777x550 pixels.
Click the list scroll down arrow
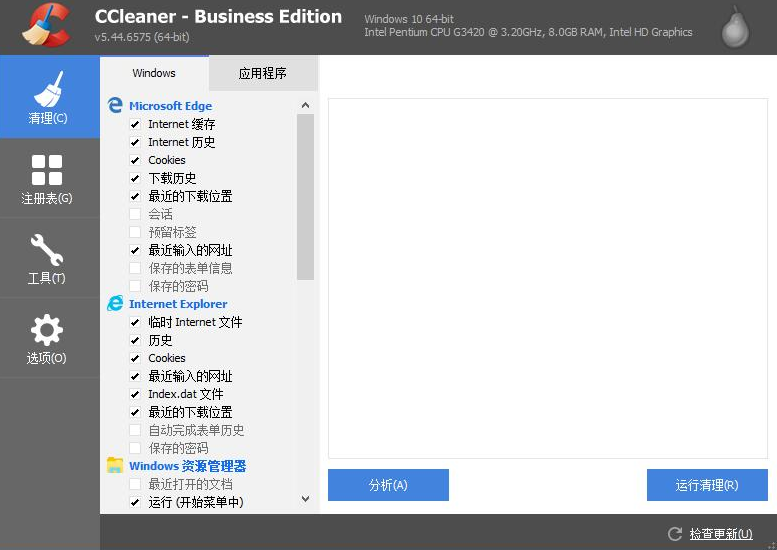tap(305, 499)
